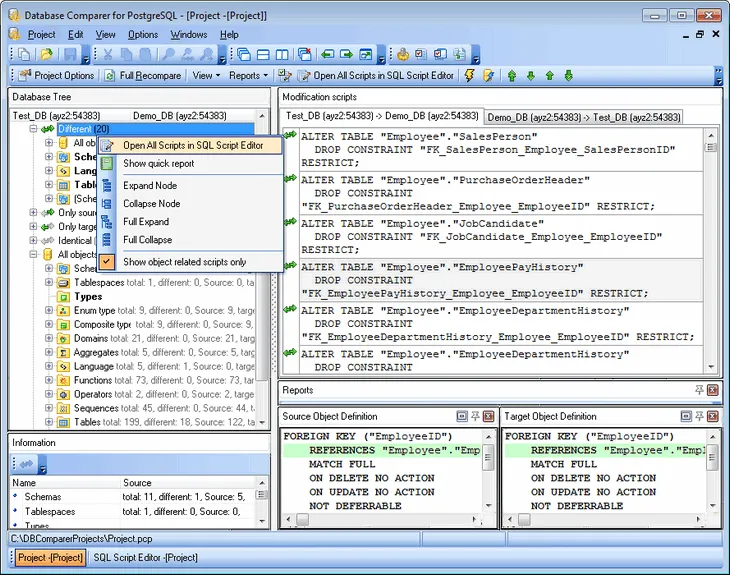Image resolution: width=730 pixels, height=575 pixels.
Task: Close the Source Object Definition panel
Action: 489,416
